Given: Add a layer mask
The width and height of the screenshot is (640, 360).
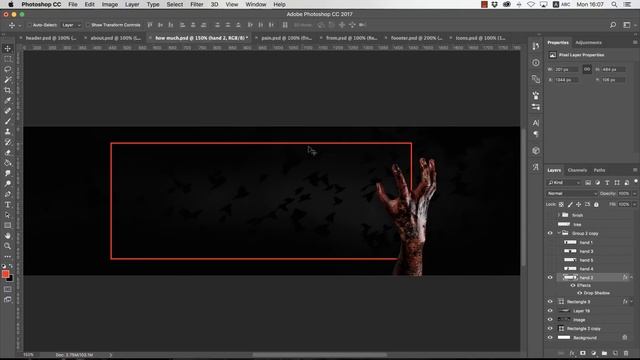Looking at the screenshot, I should 583,353.
